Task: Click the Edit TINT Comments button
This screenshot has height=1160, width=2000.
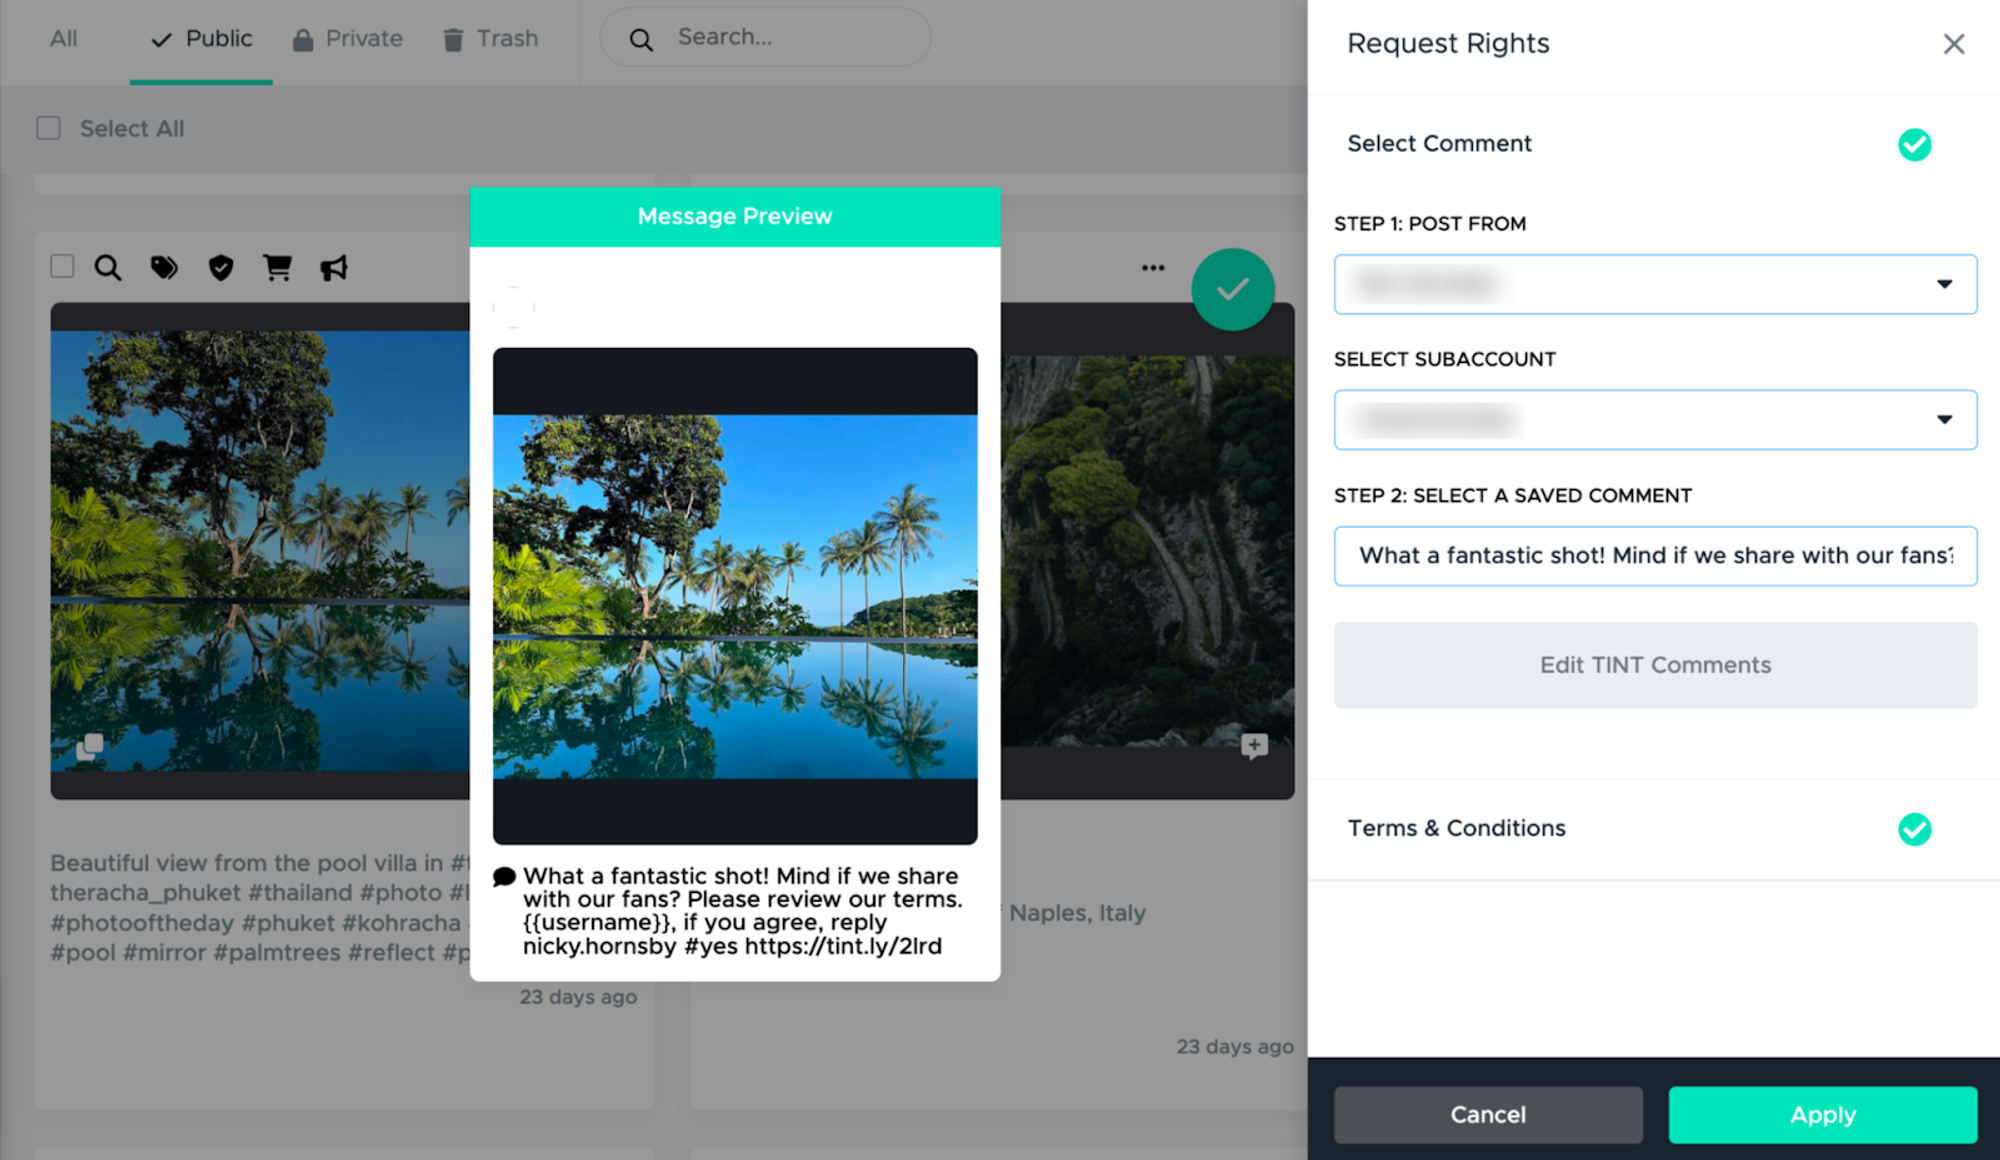Action: click(x=1655, y=666)
